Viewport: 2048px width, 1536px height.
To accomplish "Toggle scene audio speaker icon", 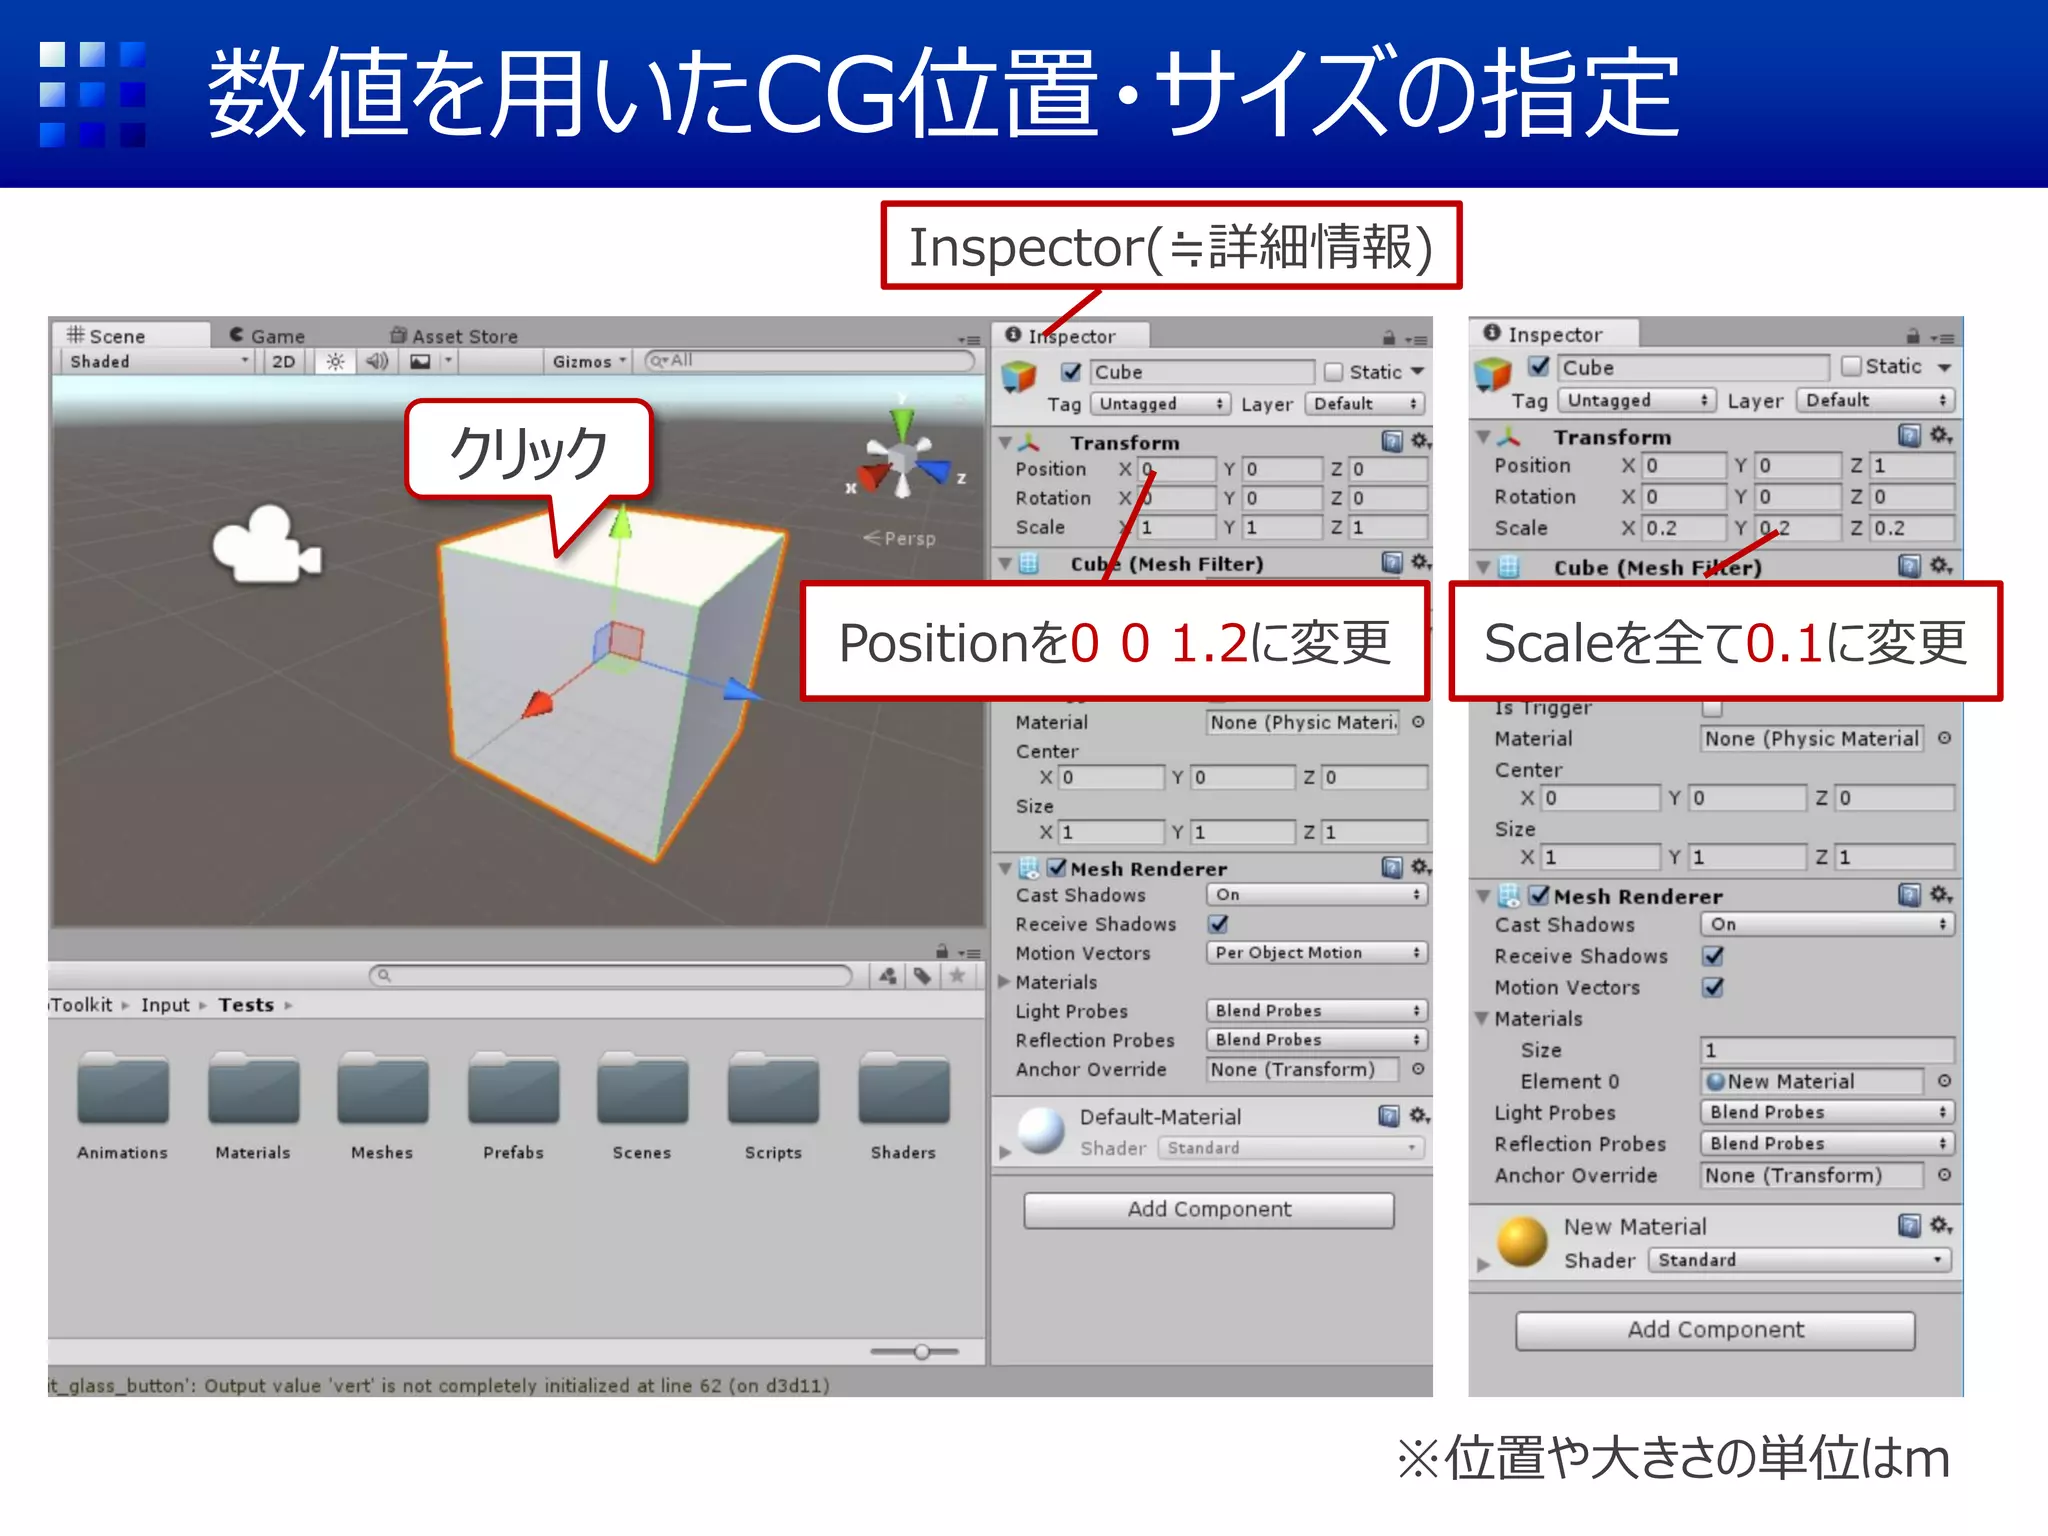I will (377, 362).
